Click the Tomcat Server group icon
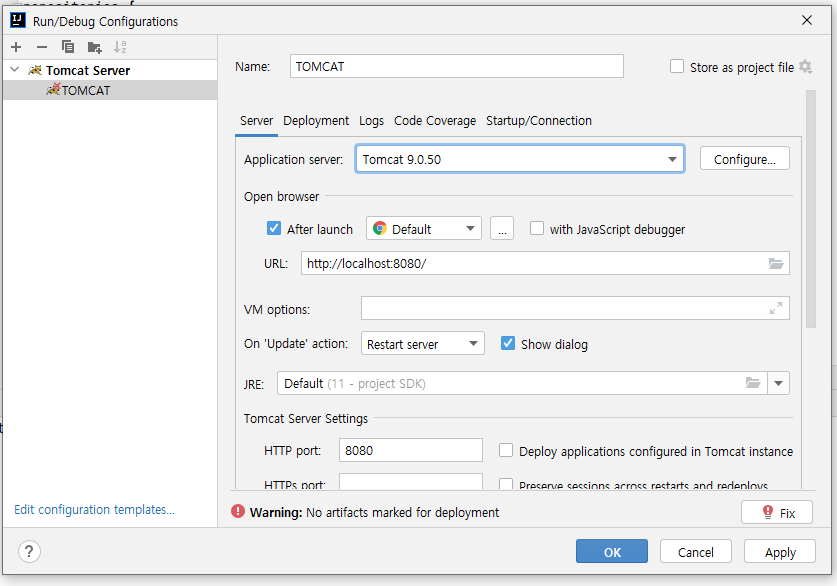The image size is (837, 586). tap(35, 70)
